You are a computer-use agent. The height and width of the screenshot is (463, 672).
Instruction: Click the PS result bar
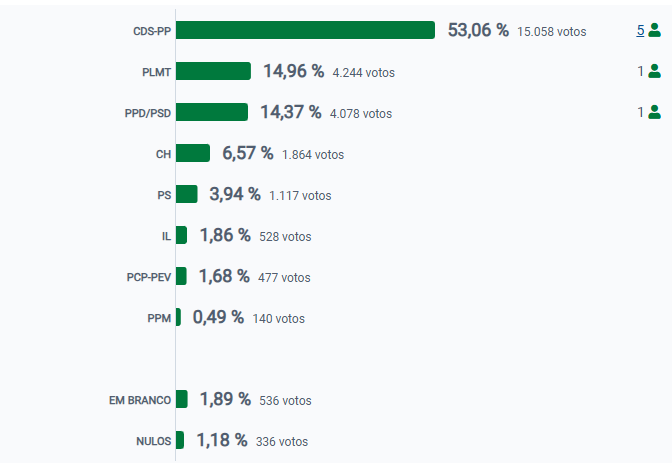tap(187, 194)
